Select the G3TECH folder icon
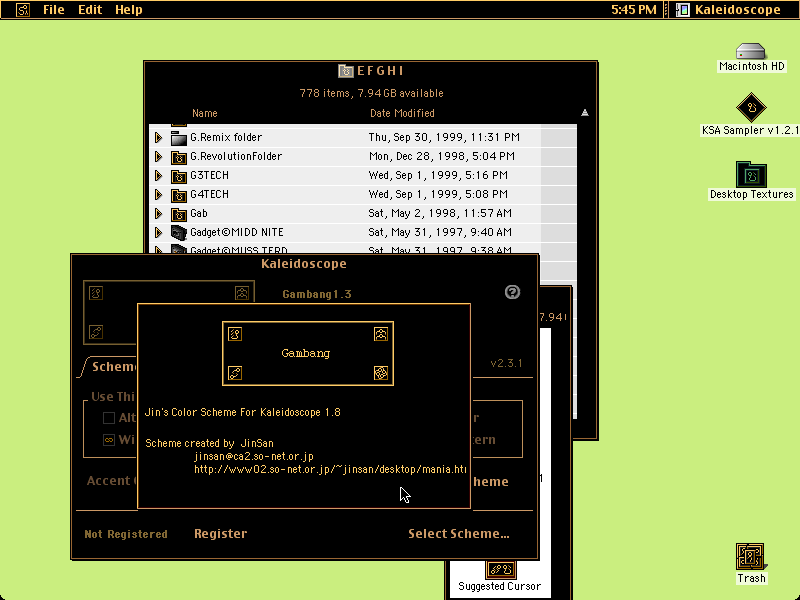Screen dimensions: 800x600 click(x=179, y=176)
